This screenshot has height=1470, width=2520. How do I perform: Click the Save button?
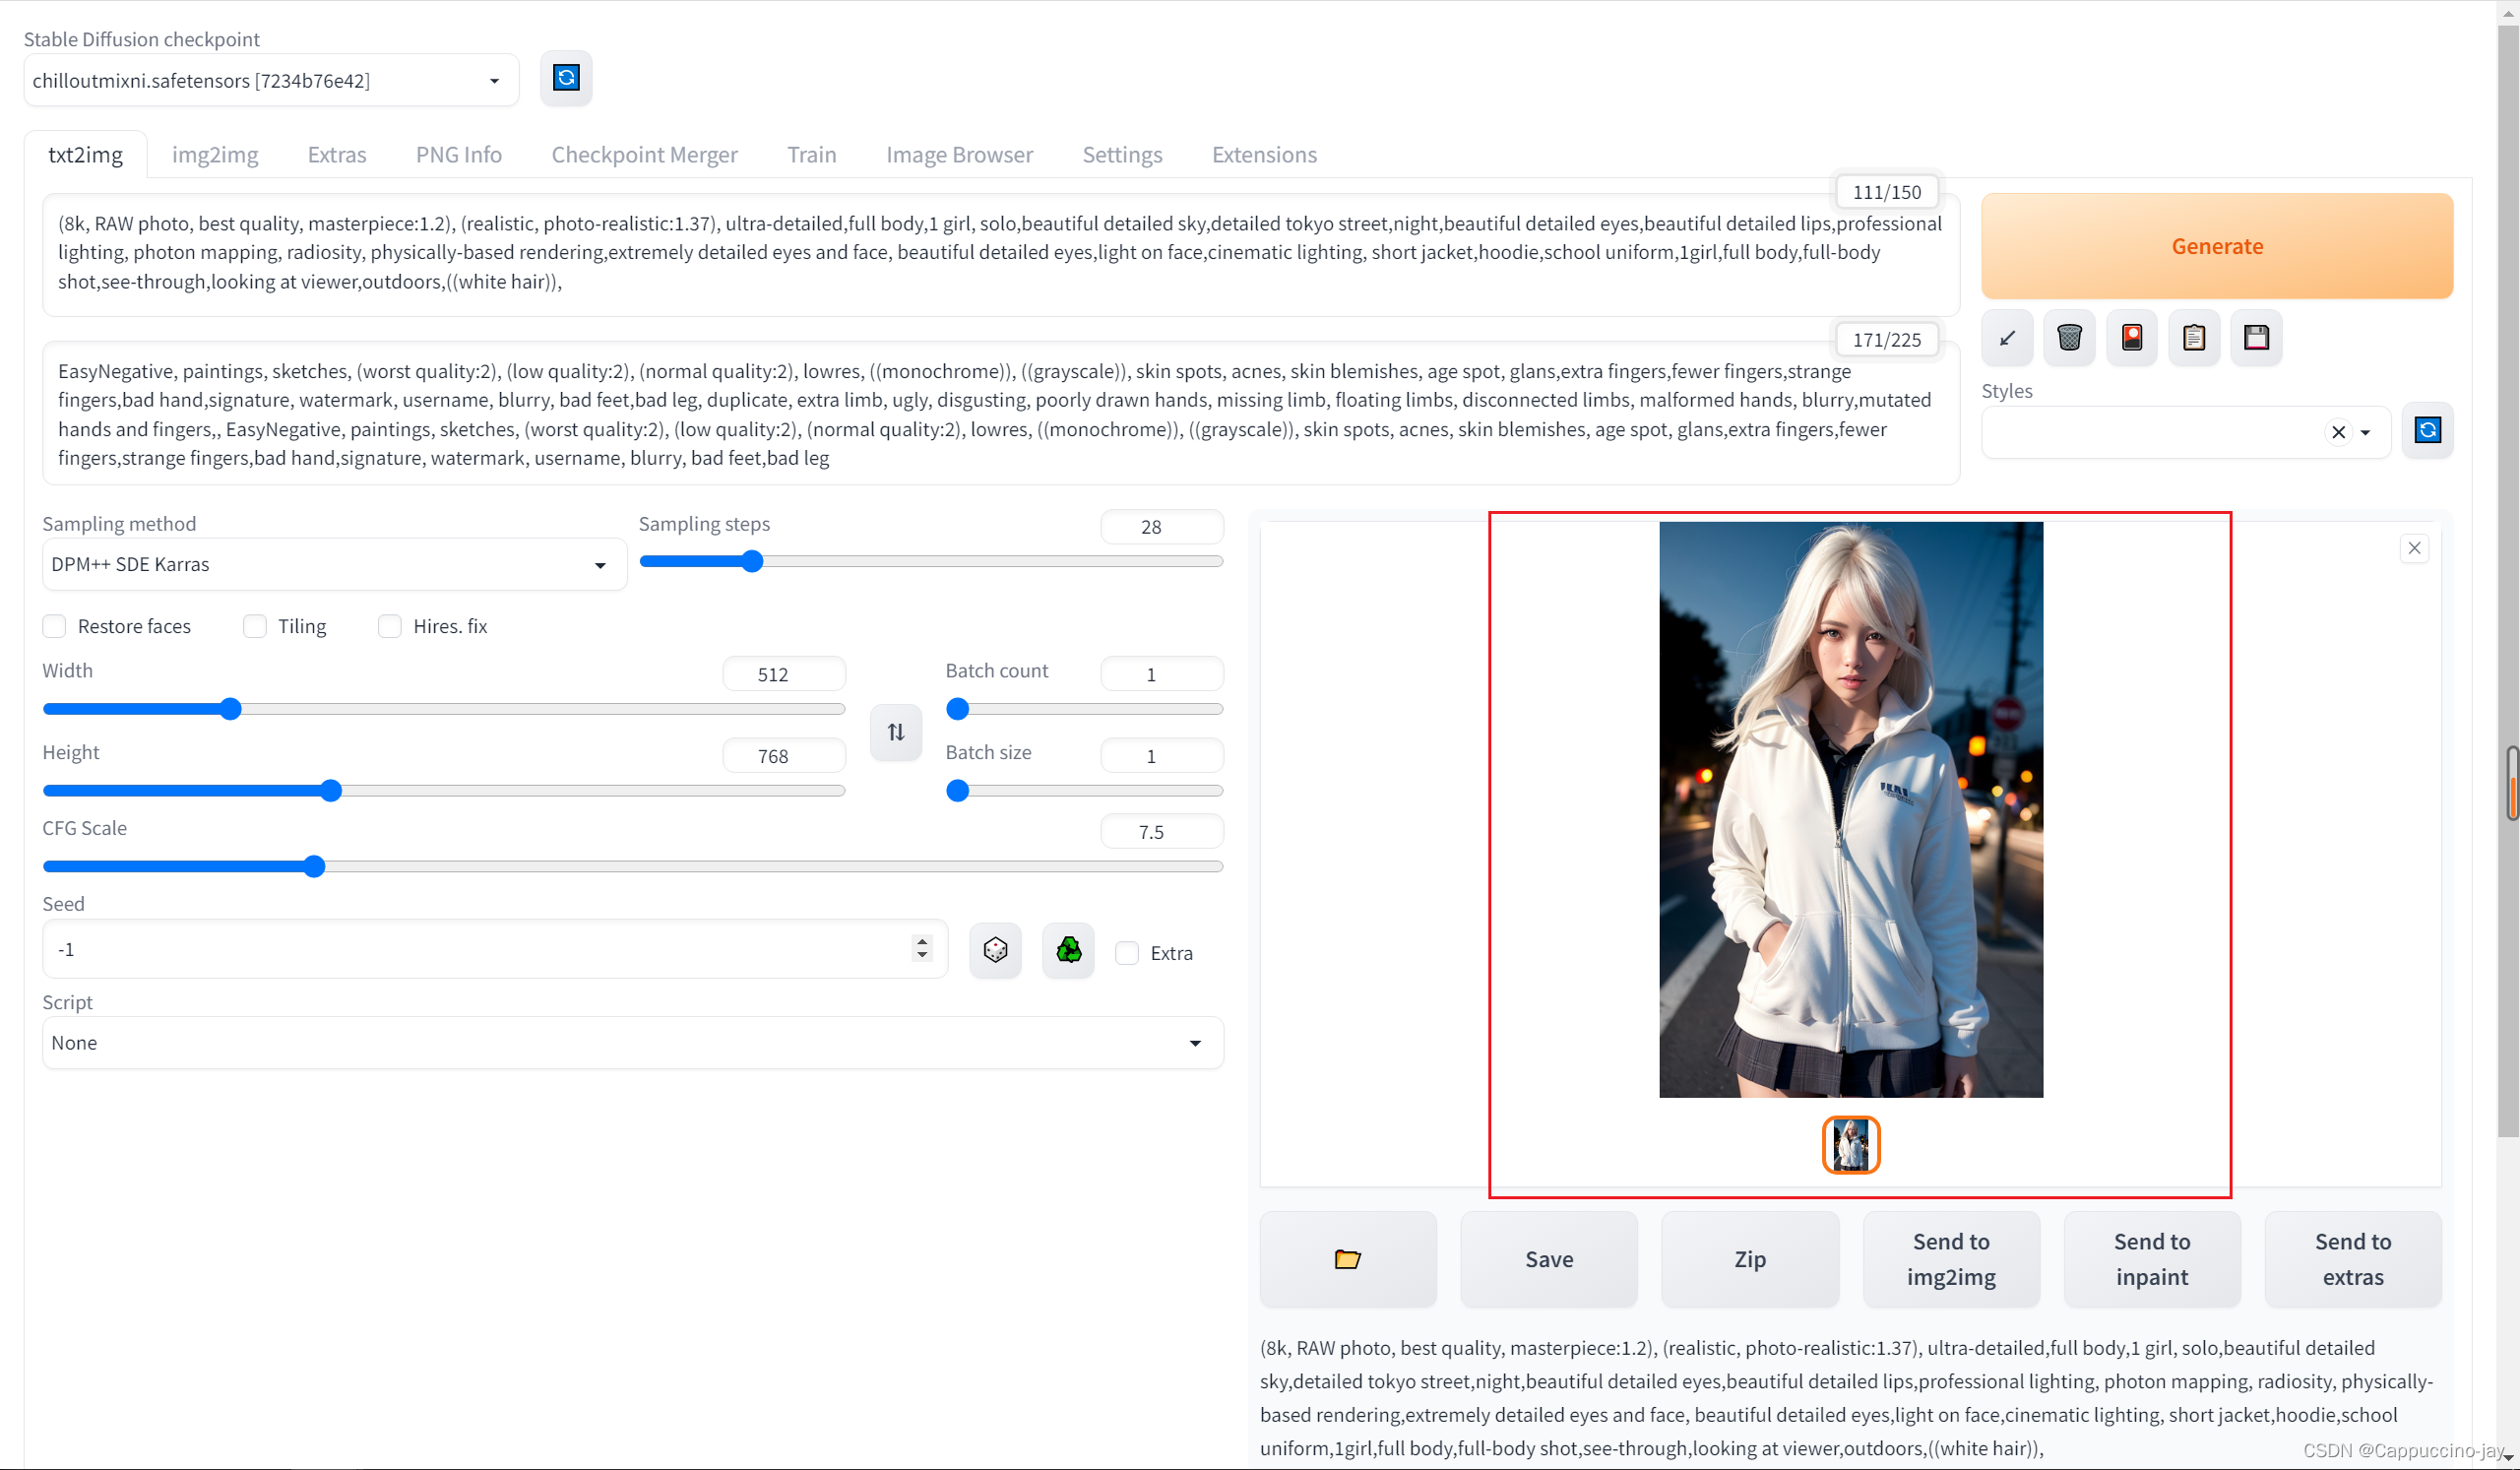(1549, 1258)
